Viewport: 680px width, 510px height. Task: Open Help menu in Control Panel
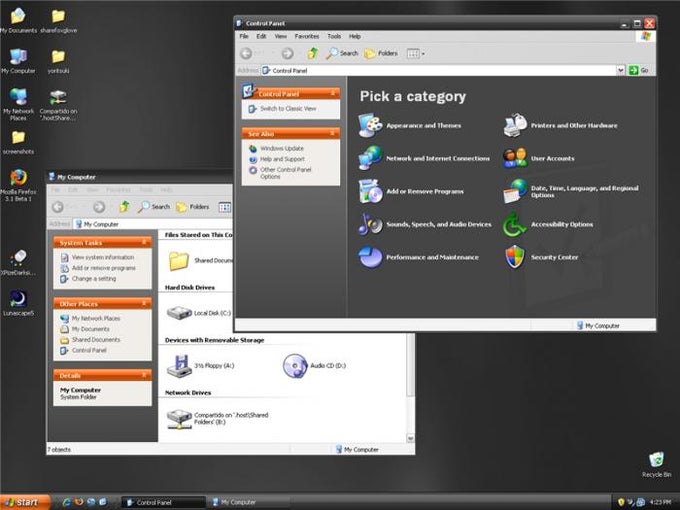(355, 36)
